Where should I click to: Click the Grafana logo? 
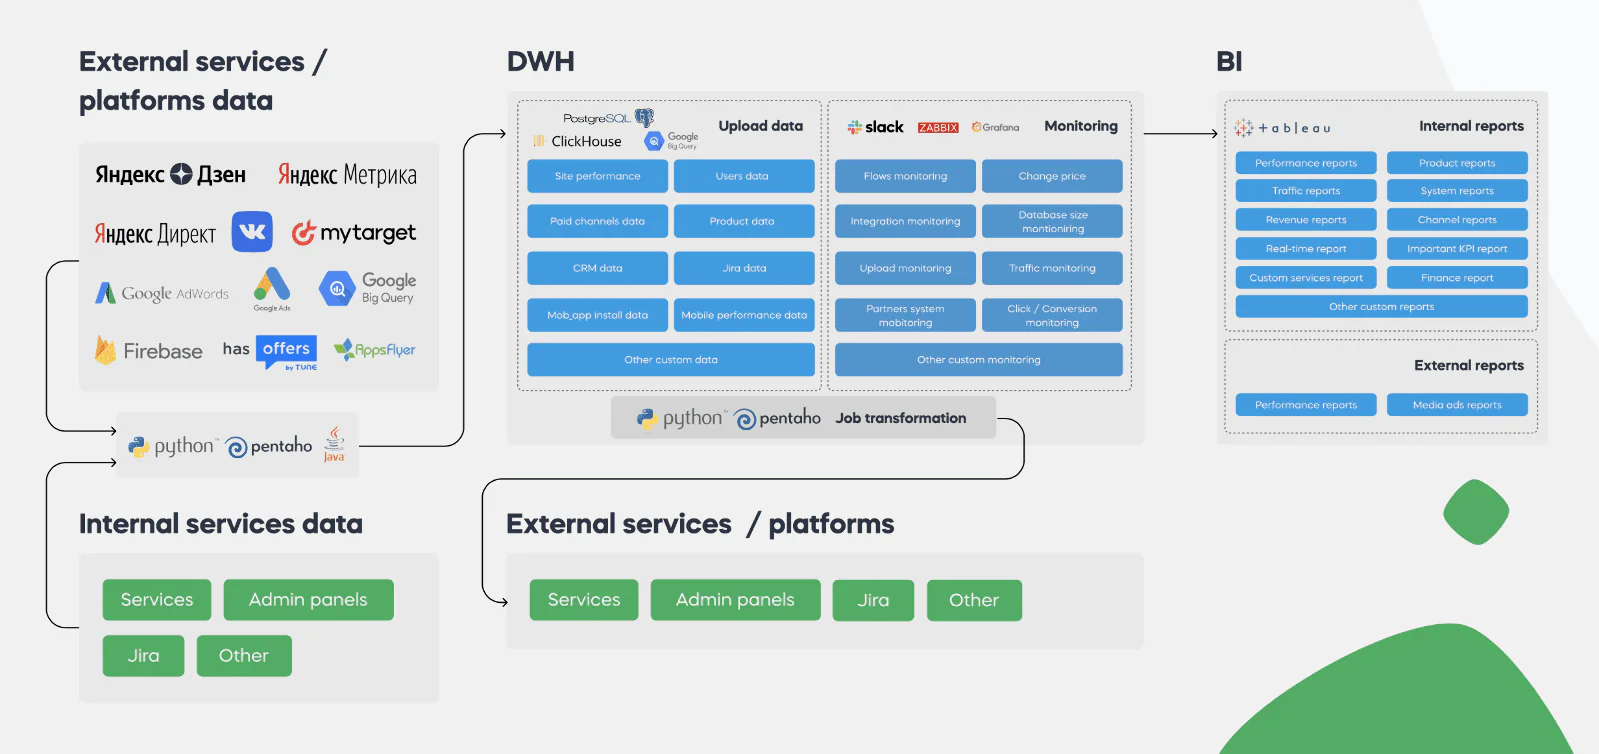[996, 127]
